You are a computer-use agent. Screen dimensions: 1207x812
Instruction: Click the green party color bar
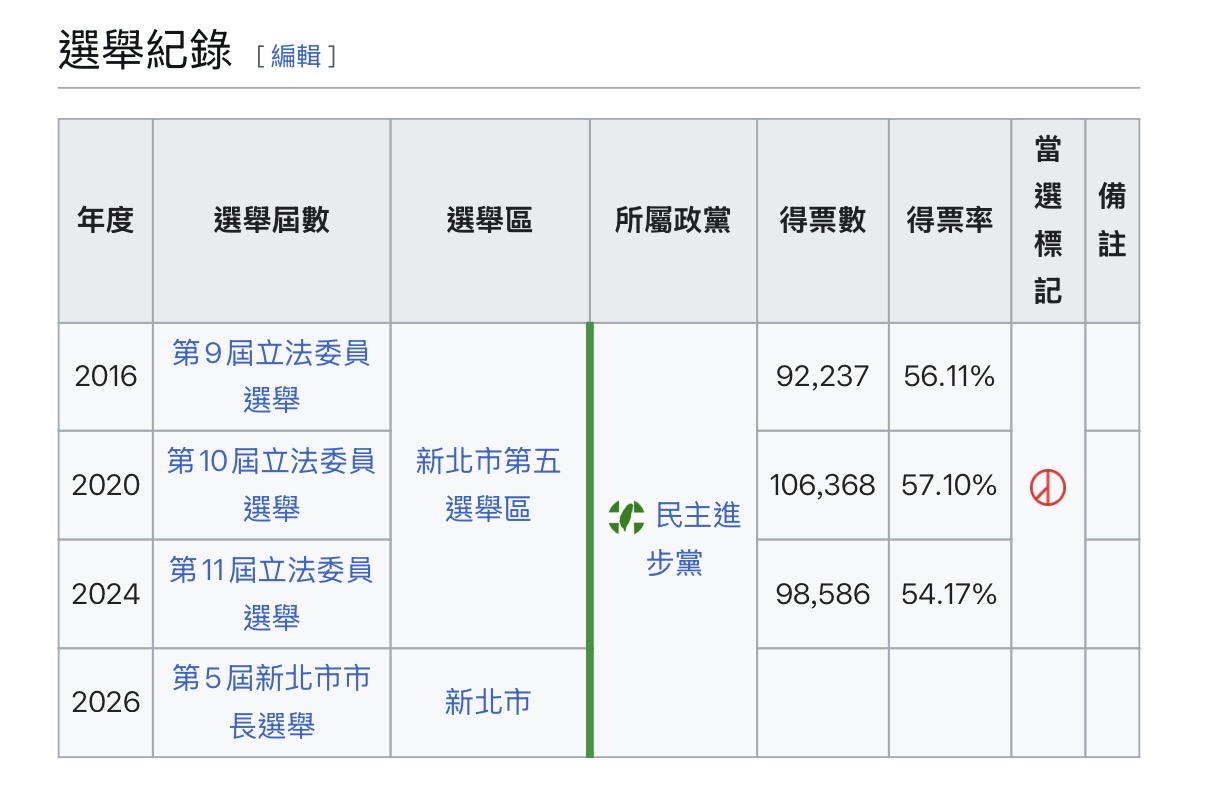tap(590, 540)
